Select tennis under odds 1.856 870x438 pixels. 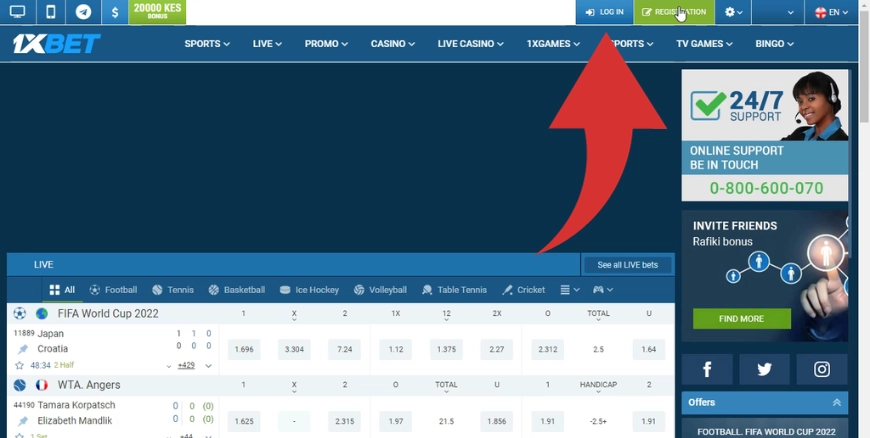(x=497, y=421)
